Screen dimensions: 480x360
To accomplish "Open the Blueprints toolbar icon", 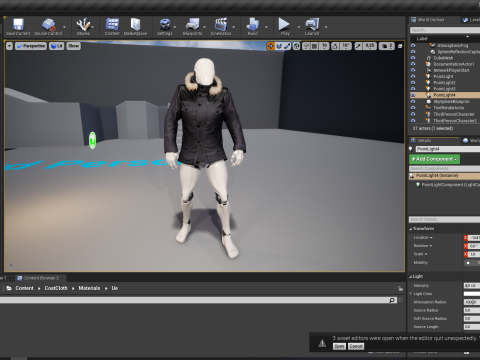I will (192, 25).
